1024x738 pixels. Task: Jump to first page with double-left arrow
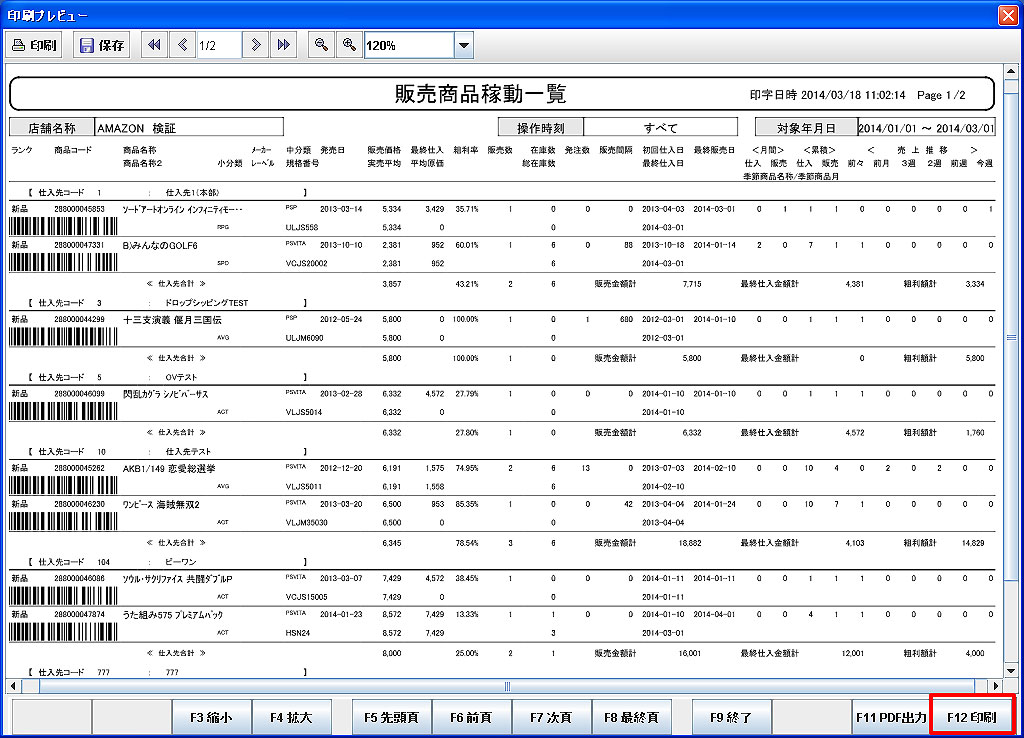pyautogui.click(x=155, y=45)
